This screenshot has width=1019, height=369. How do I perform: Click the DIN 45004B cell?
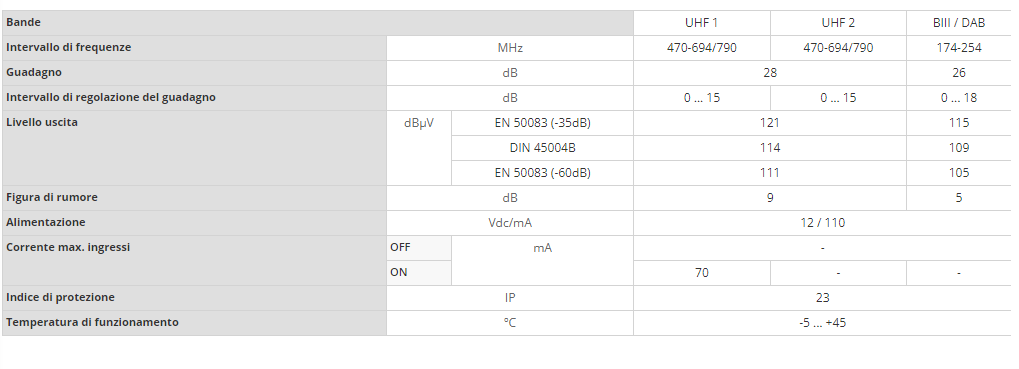coord(542,147)
